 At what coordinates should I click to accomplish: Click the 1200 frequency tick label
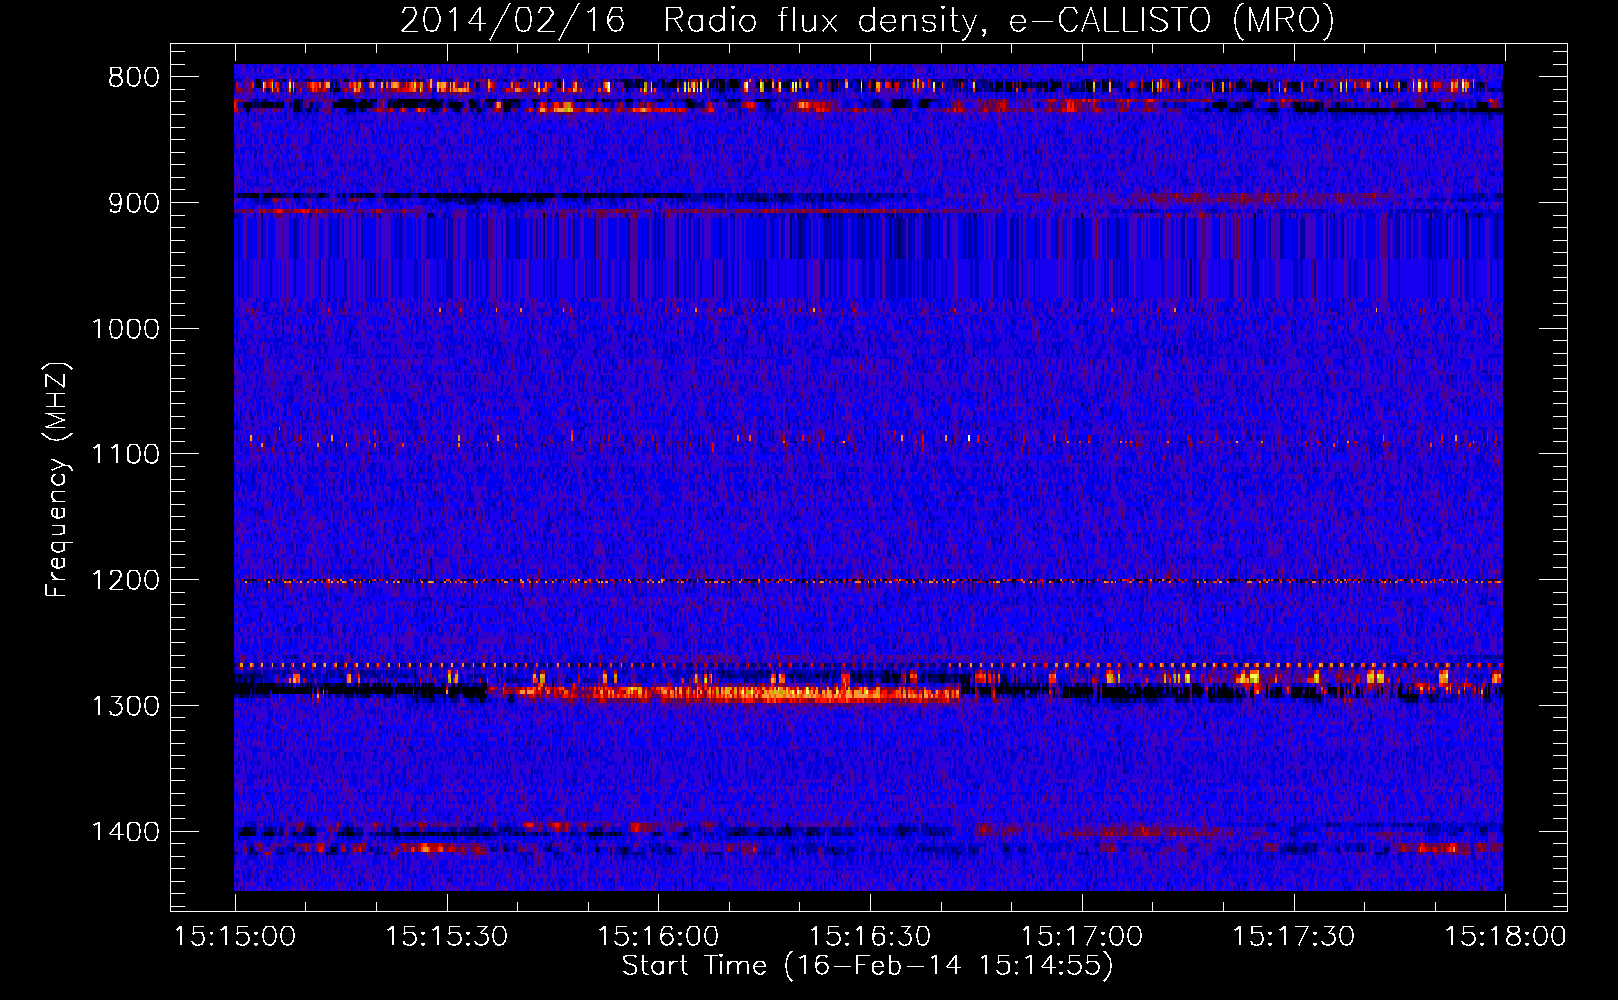[125, 581]
